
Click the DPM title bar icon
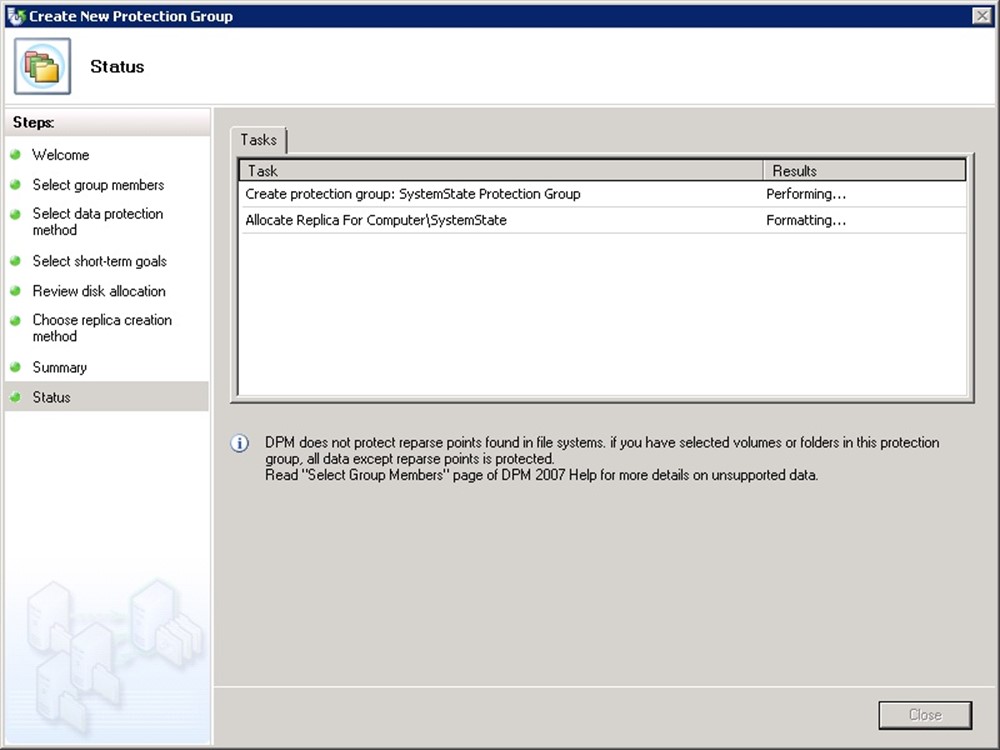[16, 16]
